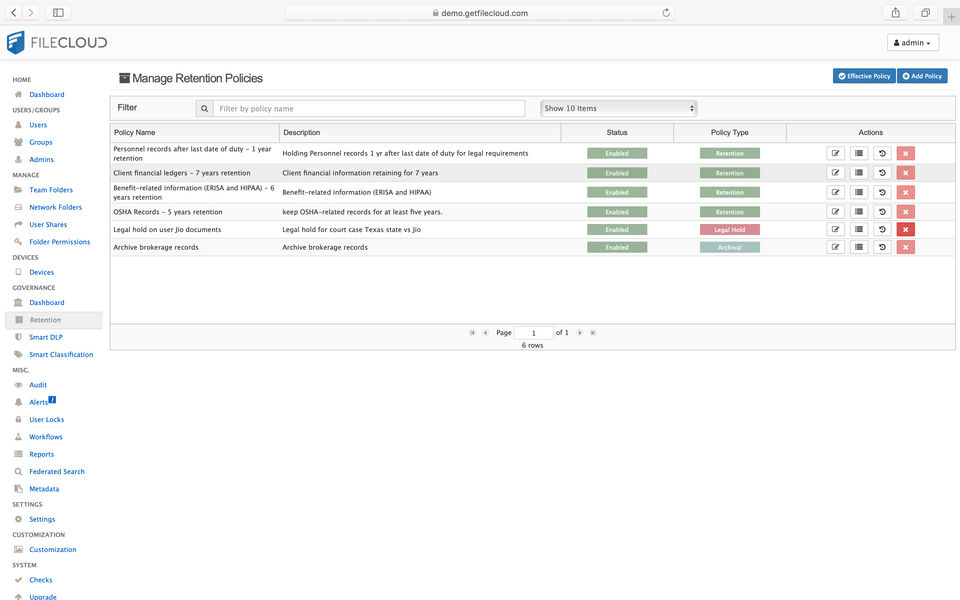Open Federated Search in the sidebar
This screenshot has height=600, width=960.
pyautogui.click(x=57, y=471)
